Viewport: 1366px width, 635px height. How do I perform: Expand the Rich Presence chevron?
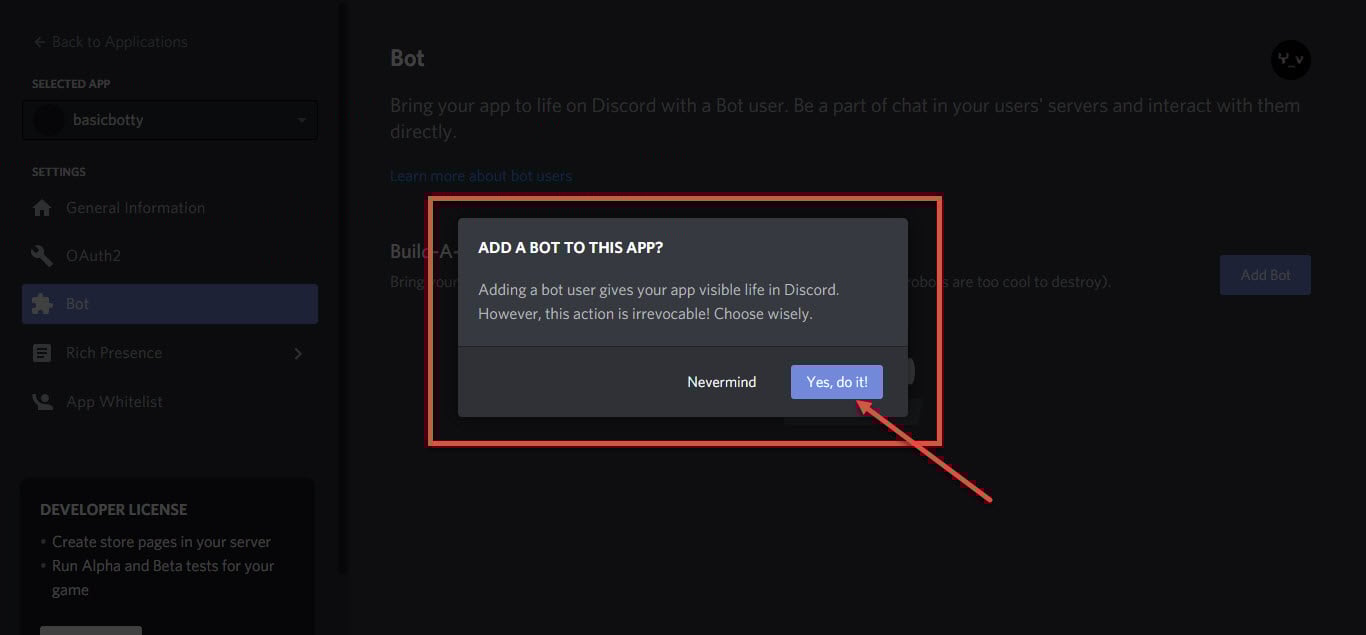pyautogui.click(x=298, y=353)
